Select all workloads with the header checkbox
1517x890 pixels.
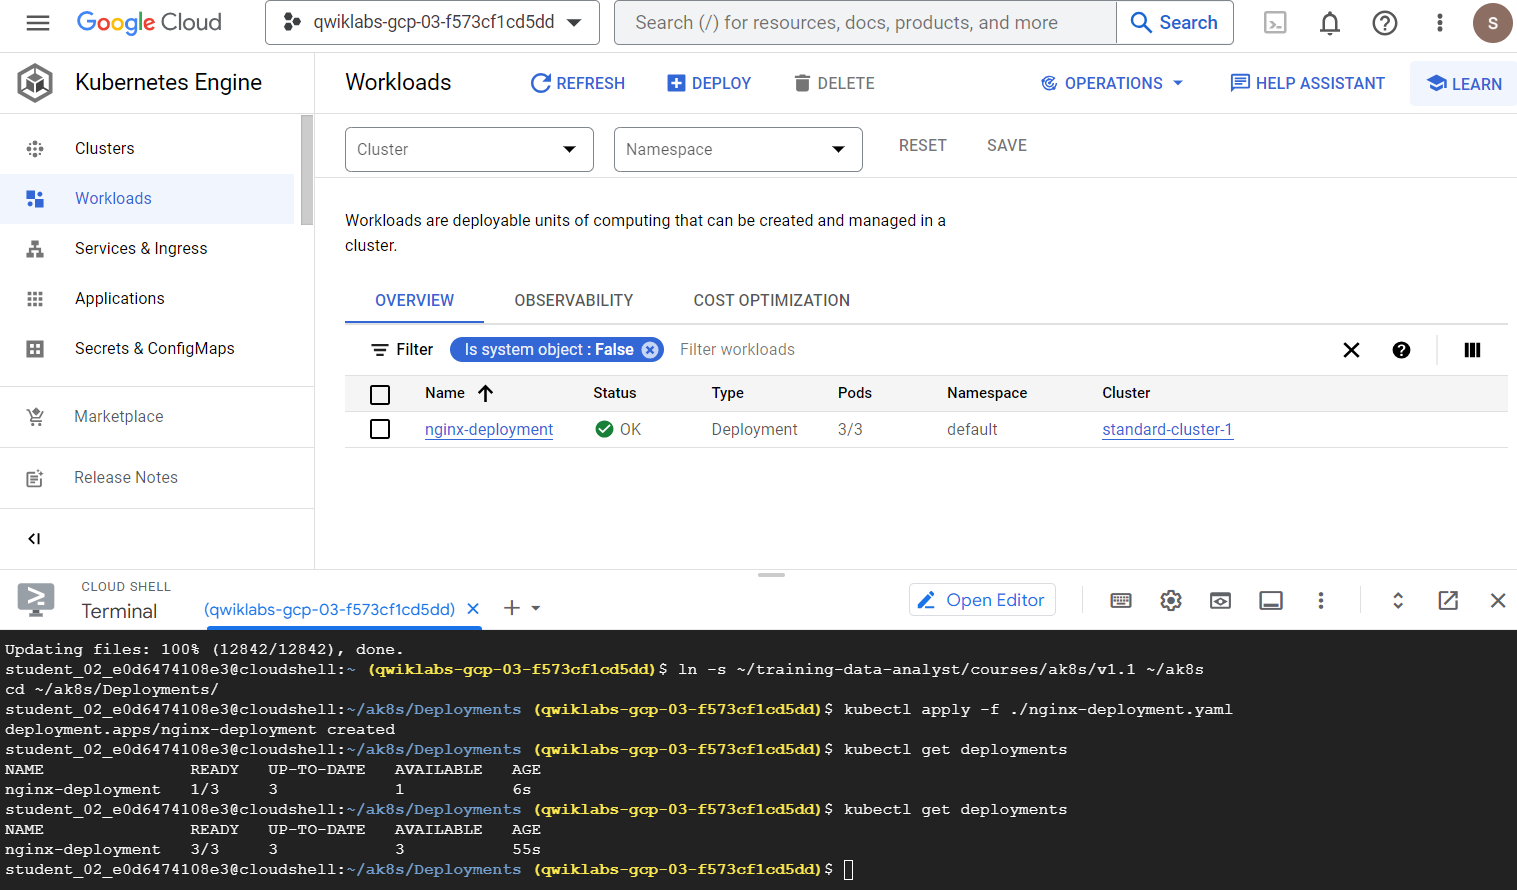tap(380, 395)
